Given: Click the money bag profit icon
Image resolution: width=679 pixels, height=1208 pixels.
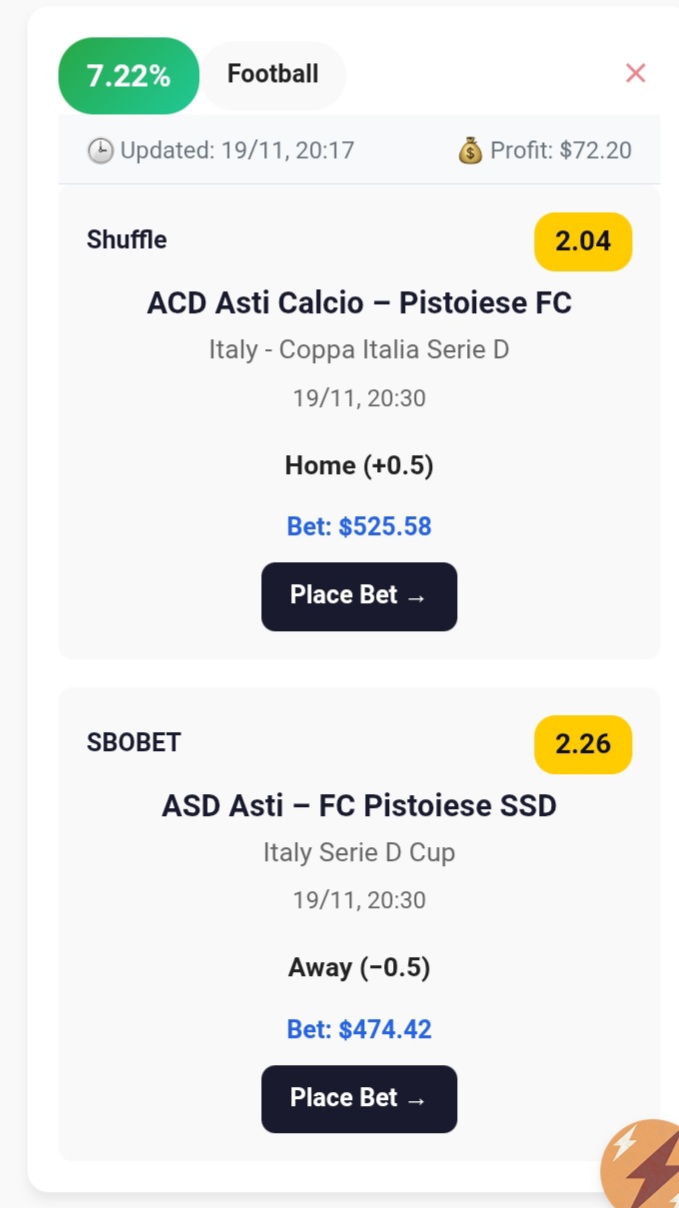Looking at the screenshot, I should 470,151.
